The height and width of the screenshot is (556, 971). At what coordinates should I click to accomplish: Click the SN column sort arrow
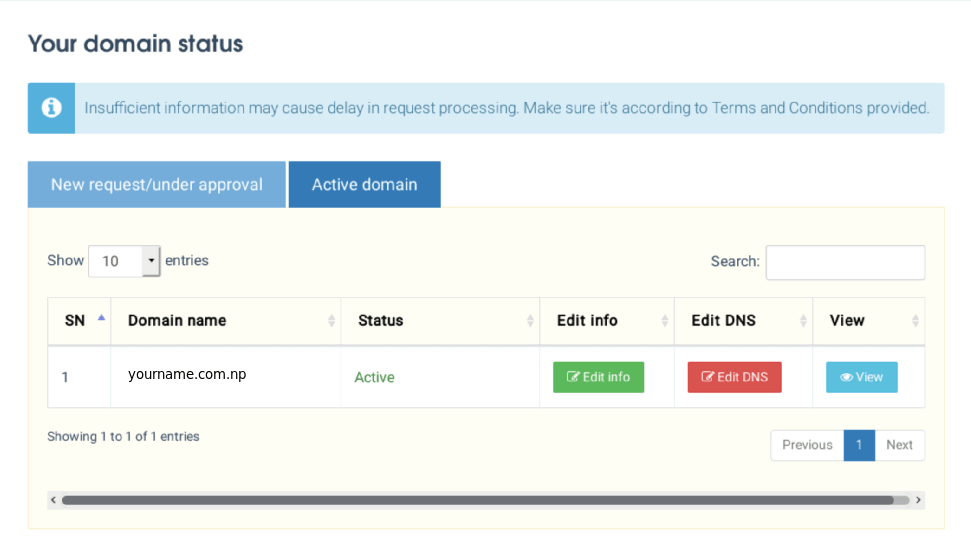[x=101, y=320]
